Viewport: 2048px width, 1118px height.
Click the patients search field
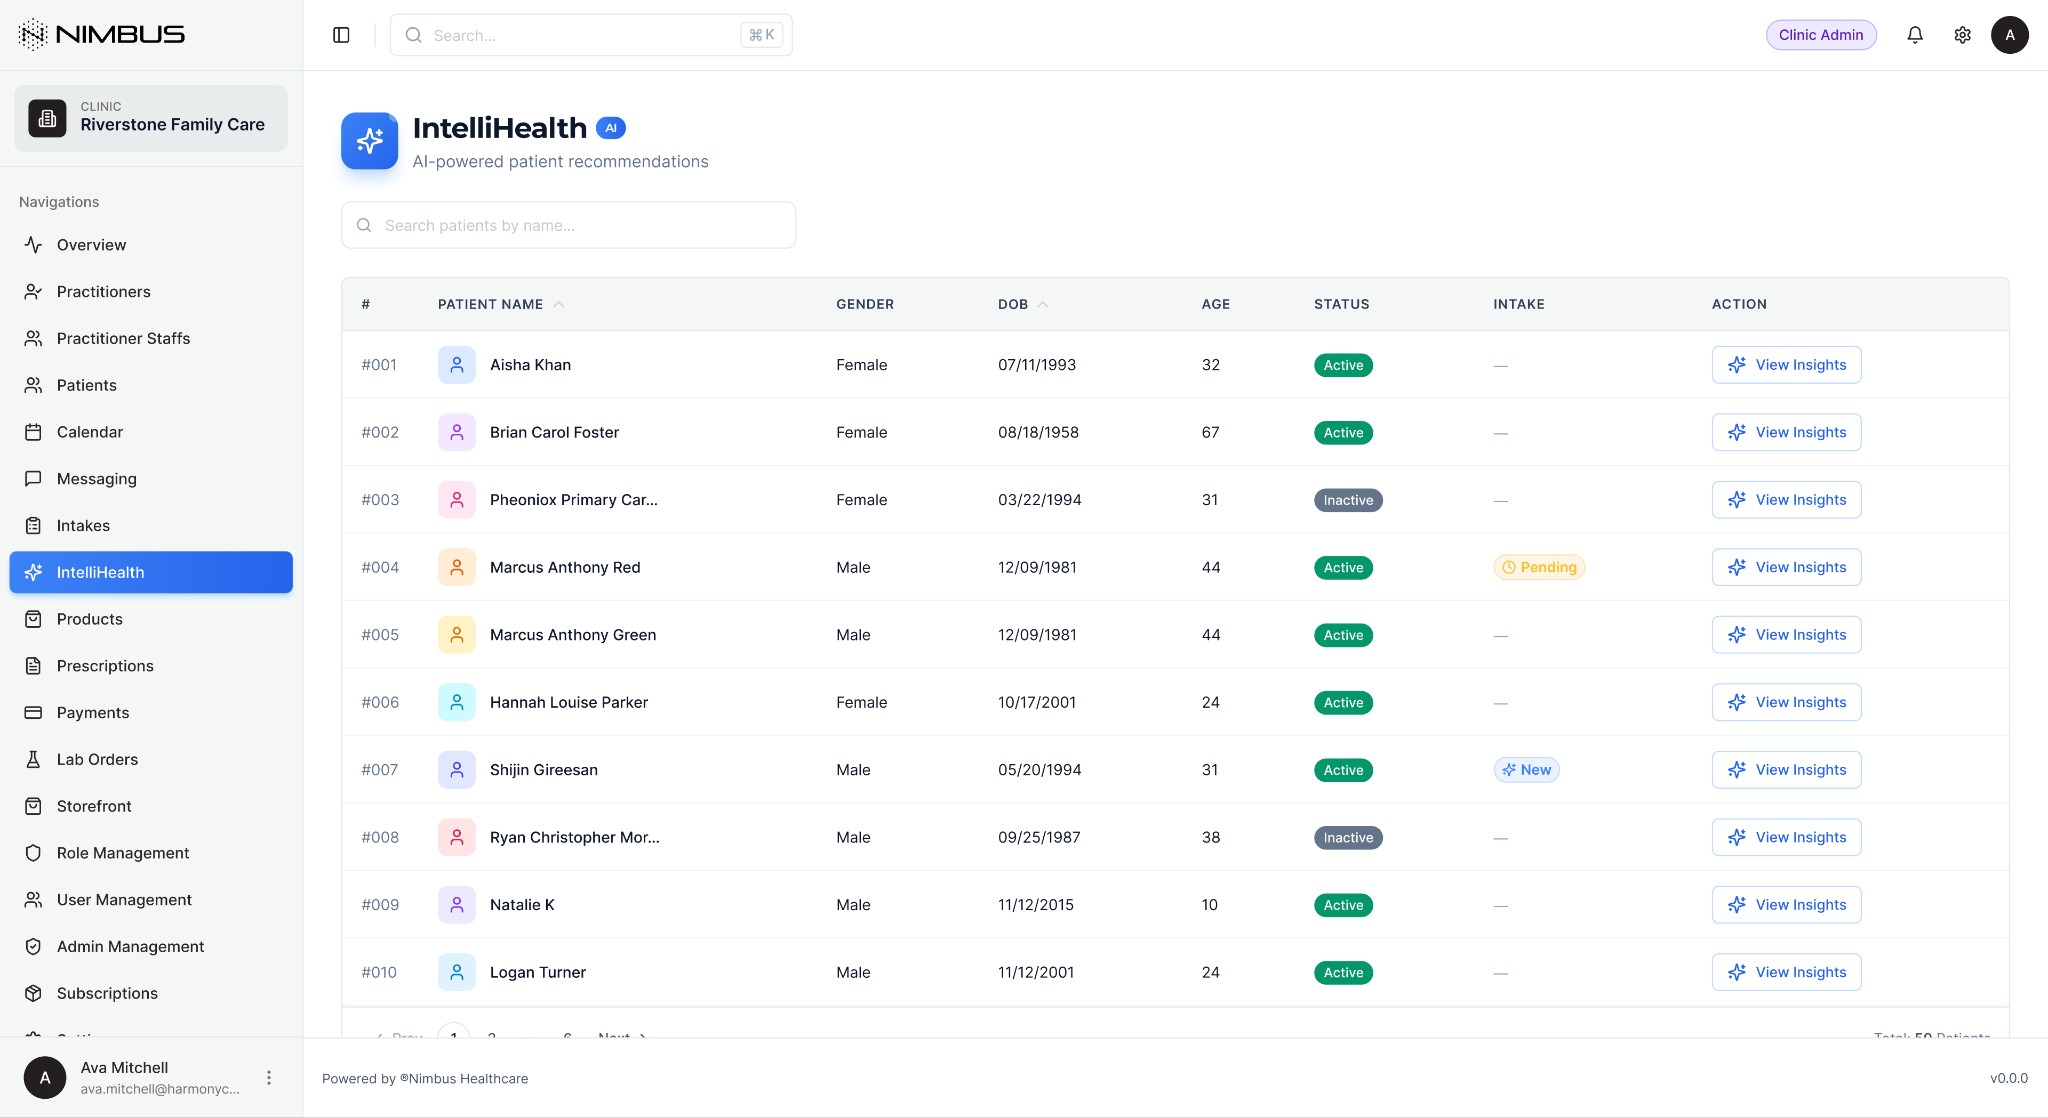tap(568, 225)
